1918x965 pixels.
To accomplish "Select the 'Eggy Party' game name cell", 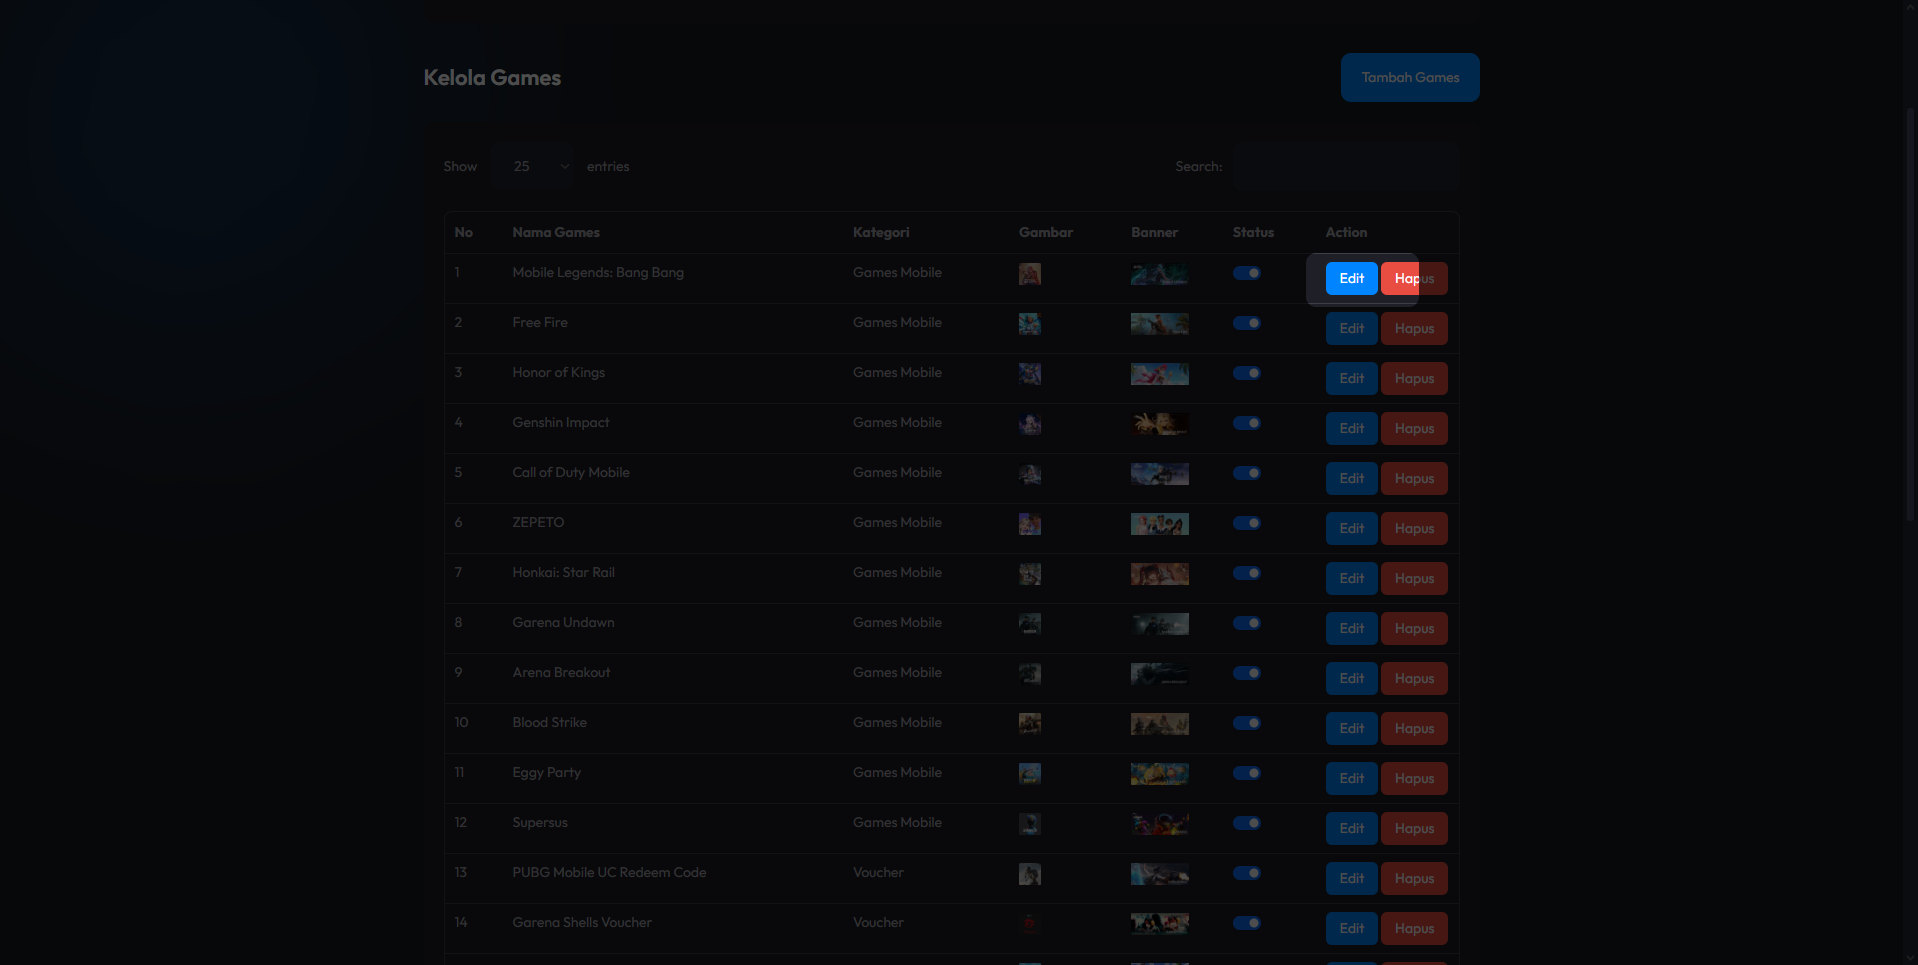I will pyautogui.click(x=546, y=773).
